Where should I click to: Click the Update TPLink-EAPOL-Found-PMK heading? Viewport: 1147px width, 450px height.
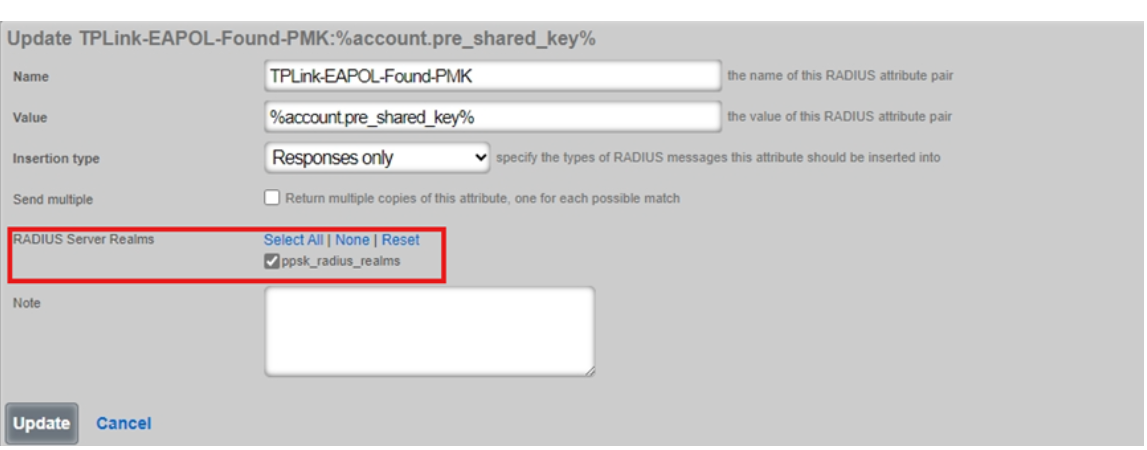click(x=302, y=39)
